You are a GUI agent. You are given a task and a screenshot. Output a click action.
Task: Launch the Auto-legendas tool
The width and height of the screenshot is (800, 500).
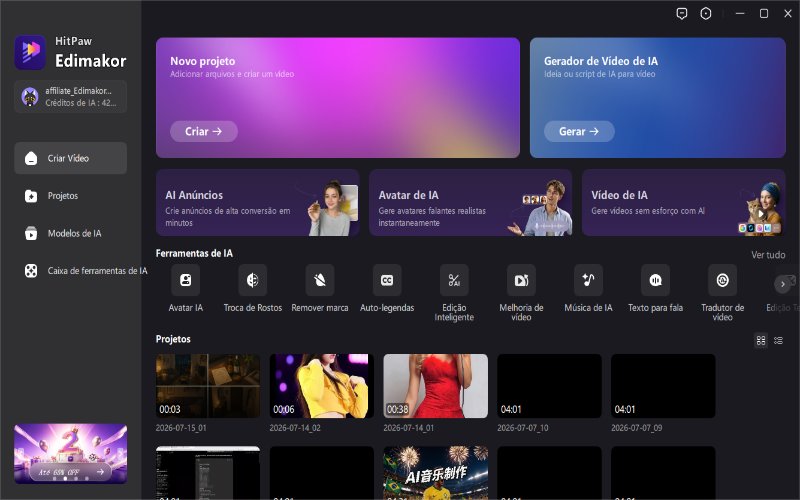387,280
